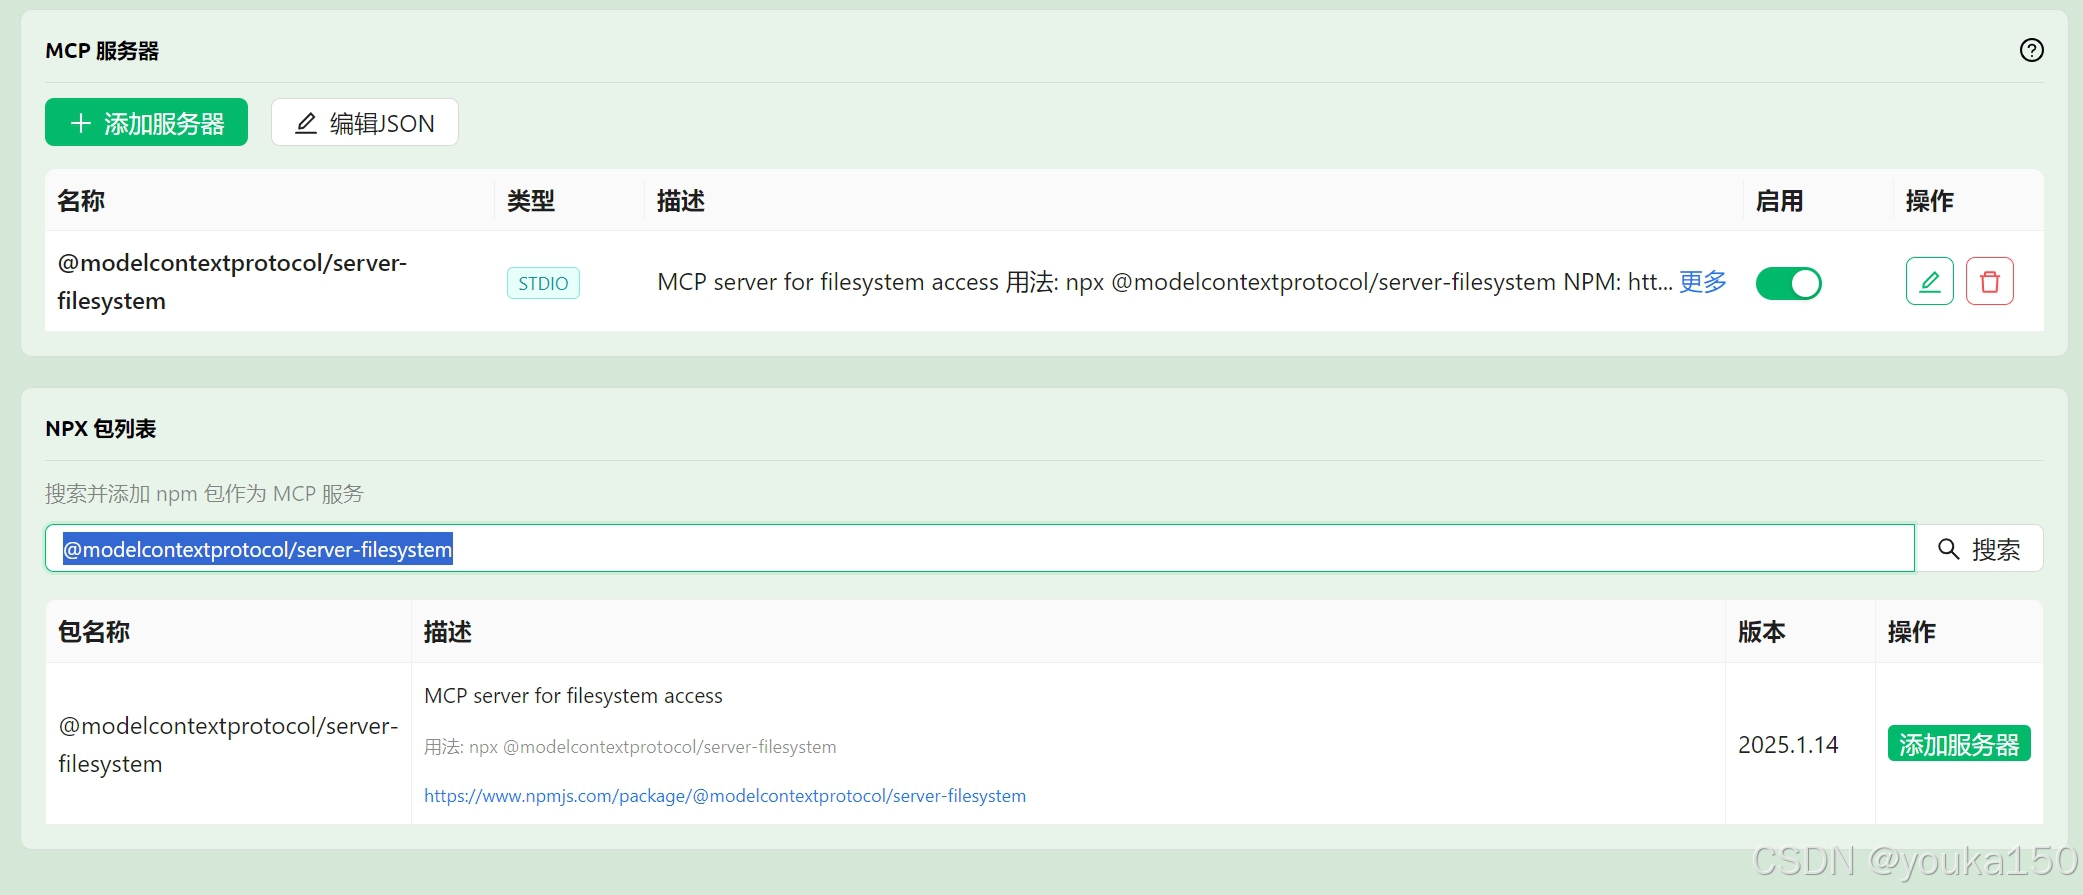Image resolution: width=2083 pixels, height=895 pixels.
Task: Click the 用法: npx usage line
Action: [630, 747]
